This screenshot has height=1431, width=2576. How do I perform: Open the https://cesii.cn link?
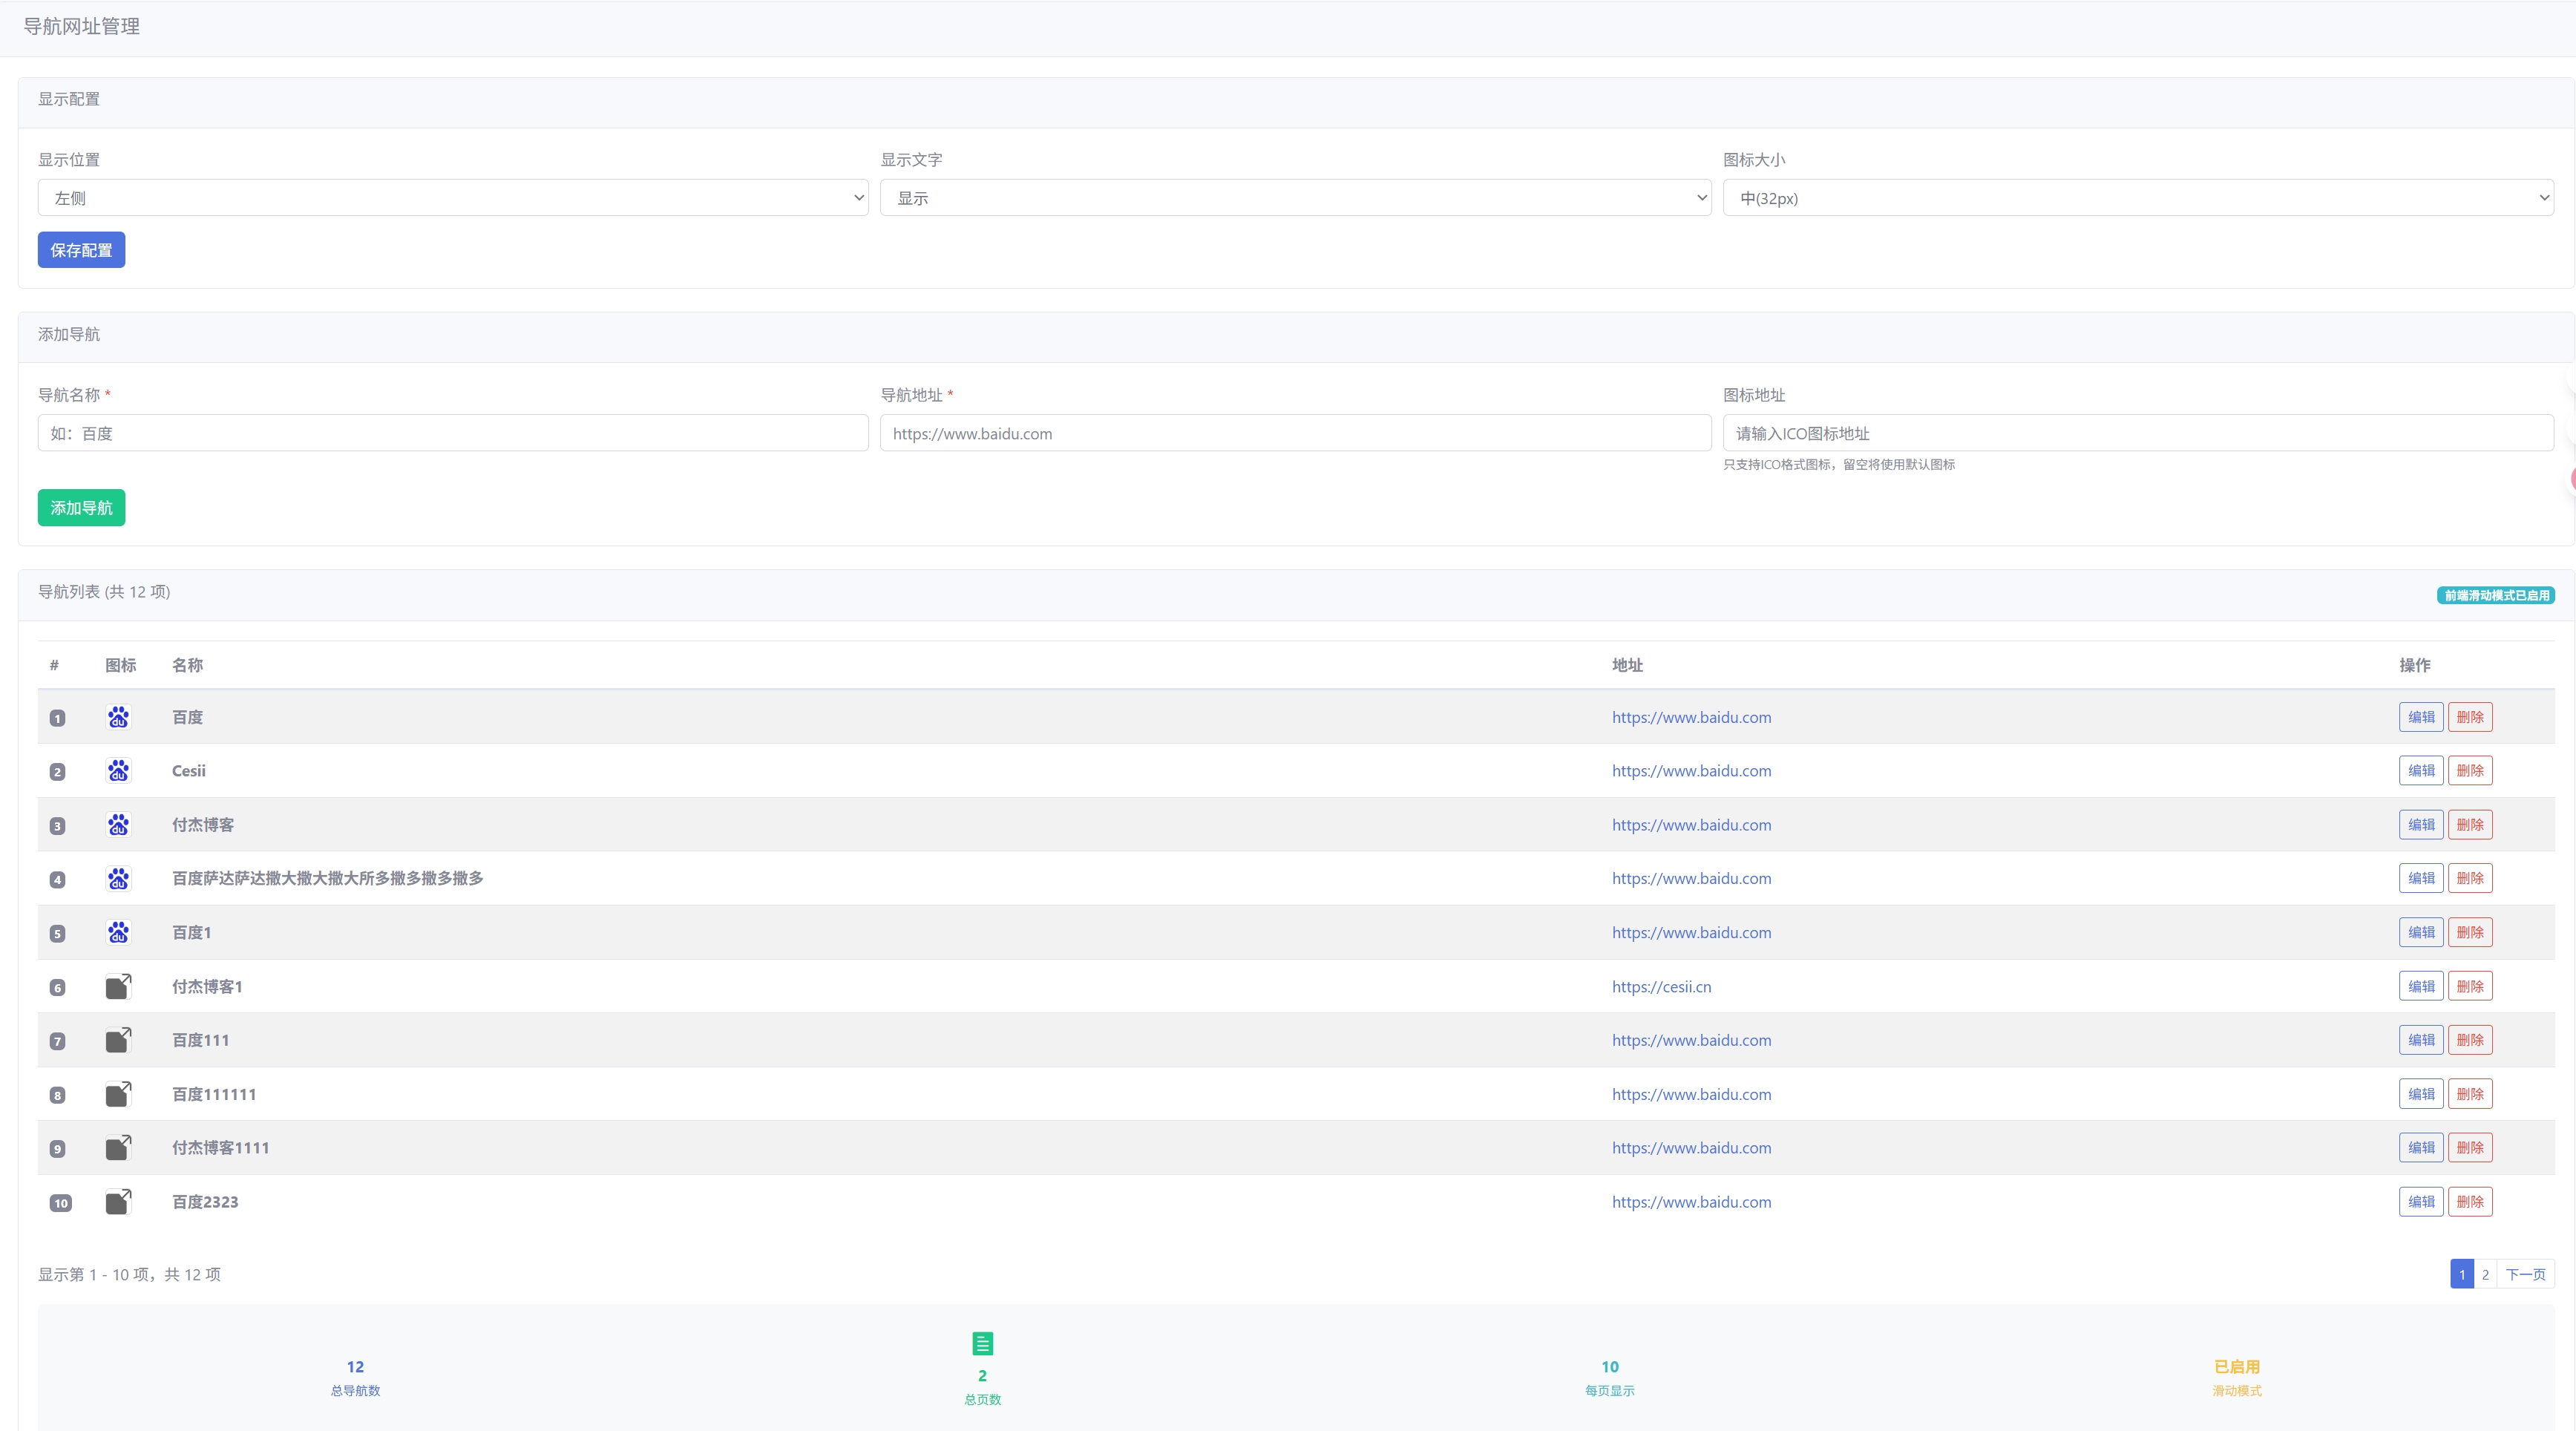coord(1661,987)
